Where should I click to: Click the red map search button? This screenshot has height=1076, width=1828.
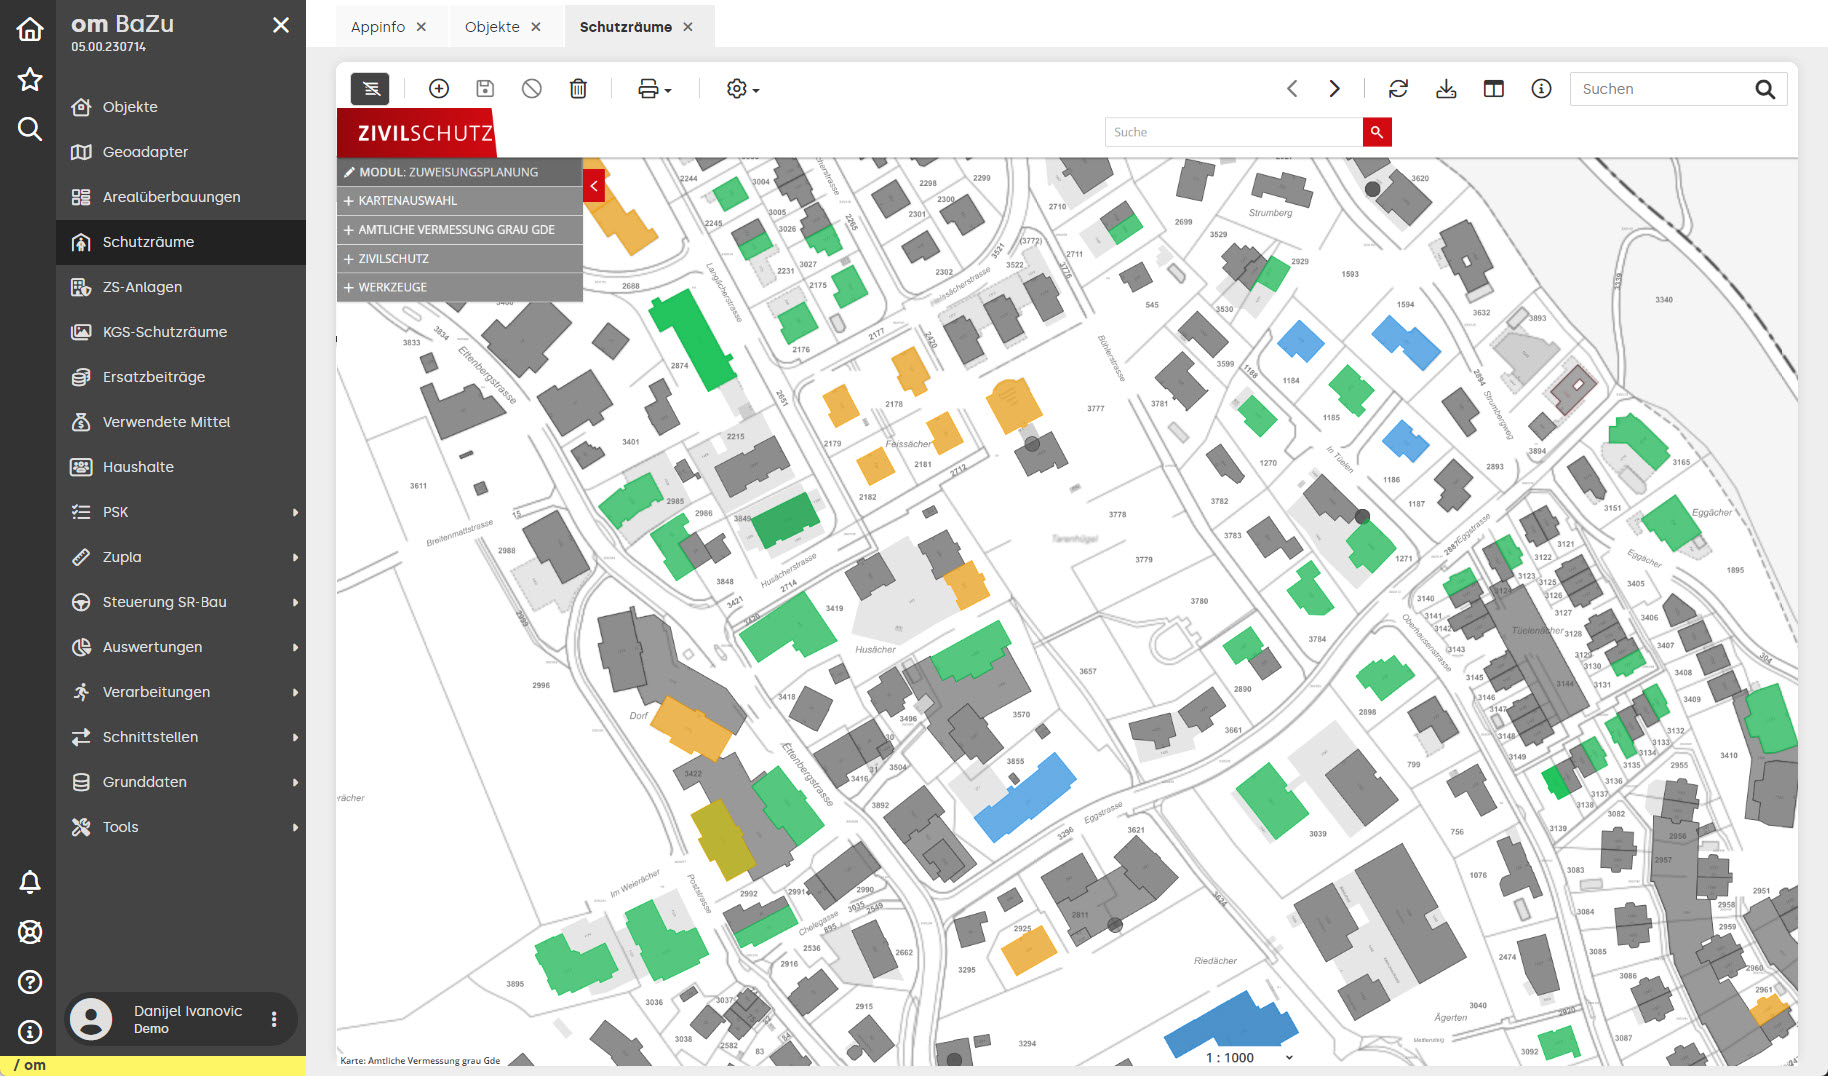pyautogui.click(x=1377, y=132)
